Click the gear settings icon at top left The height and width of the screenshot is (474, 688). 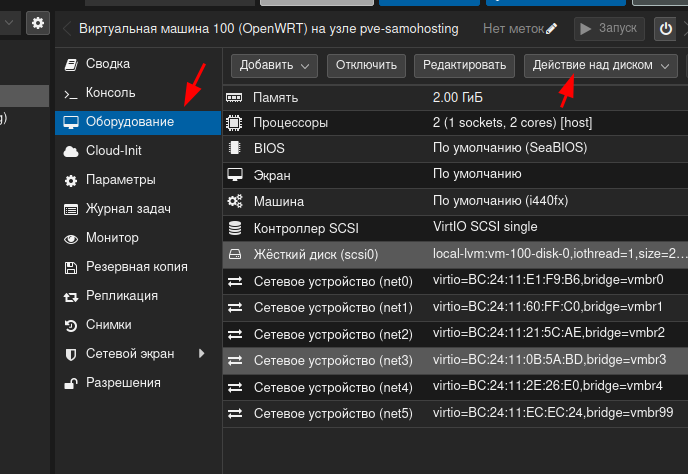38,23
